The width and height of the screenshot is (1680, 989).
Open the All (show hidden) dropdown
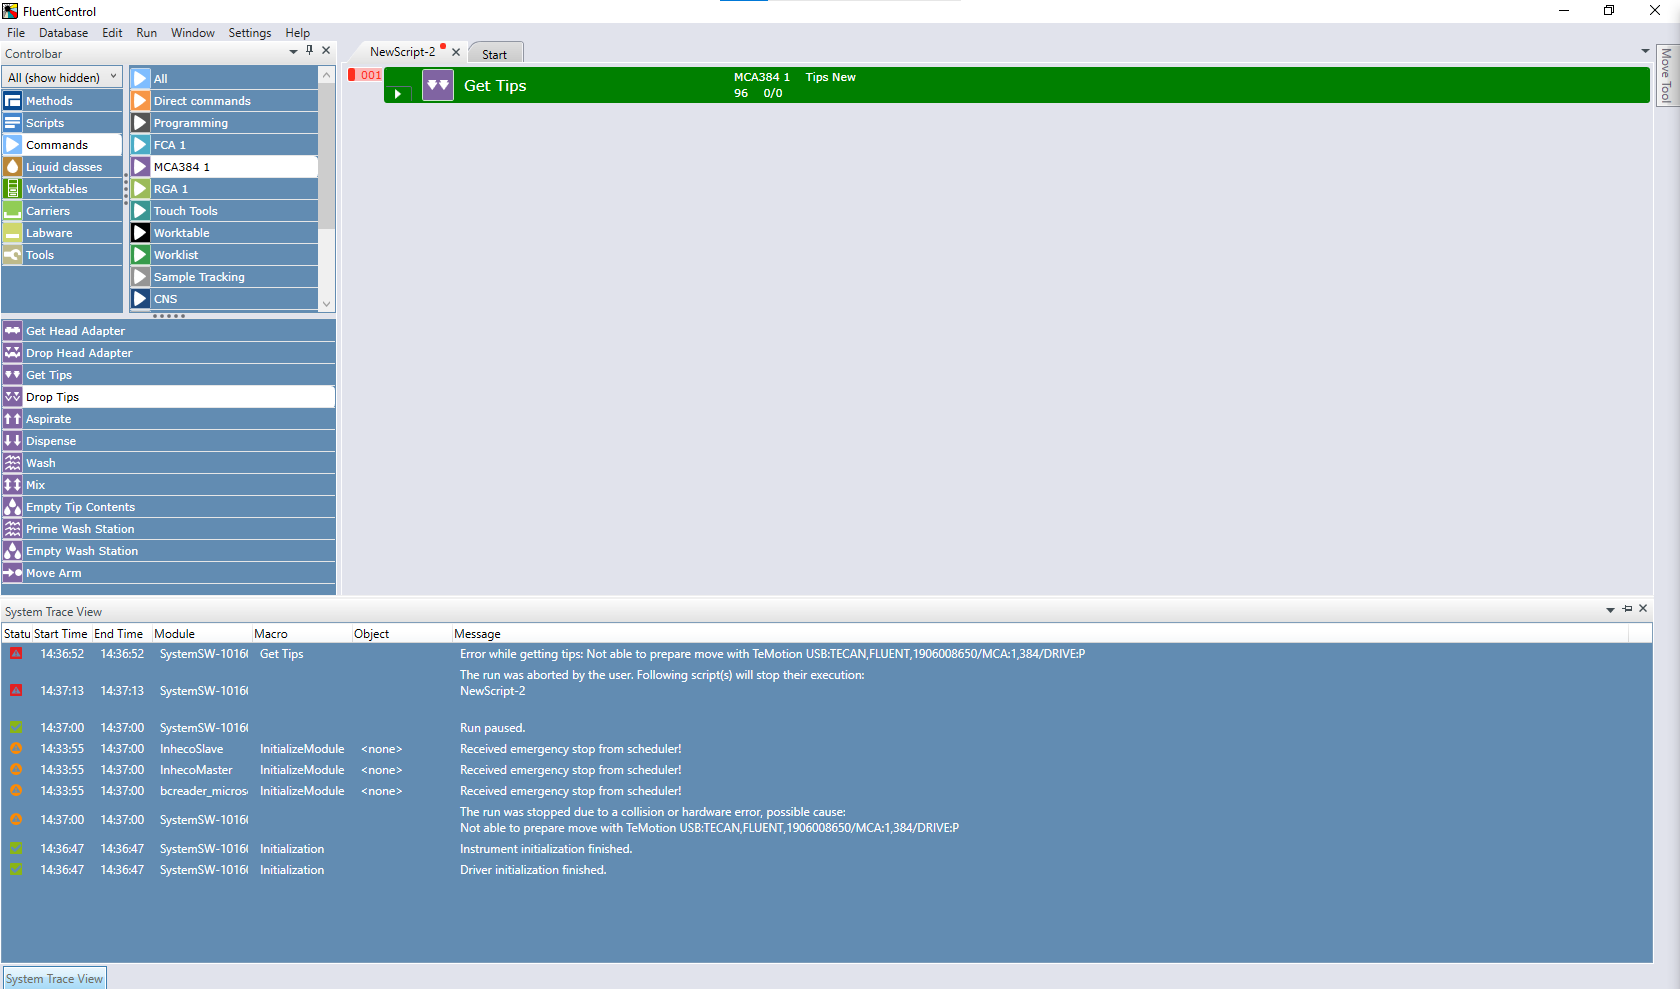pyautogui.click(x=62, y=77)
